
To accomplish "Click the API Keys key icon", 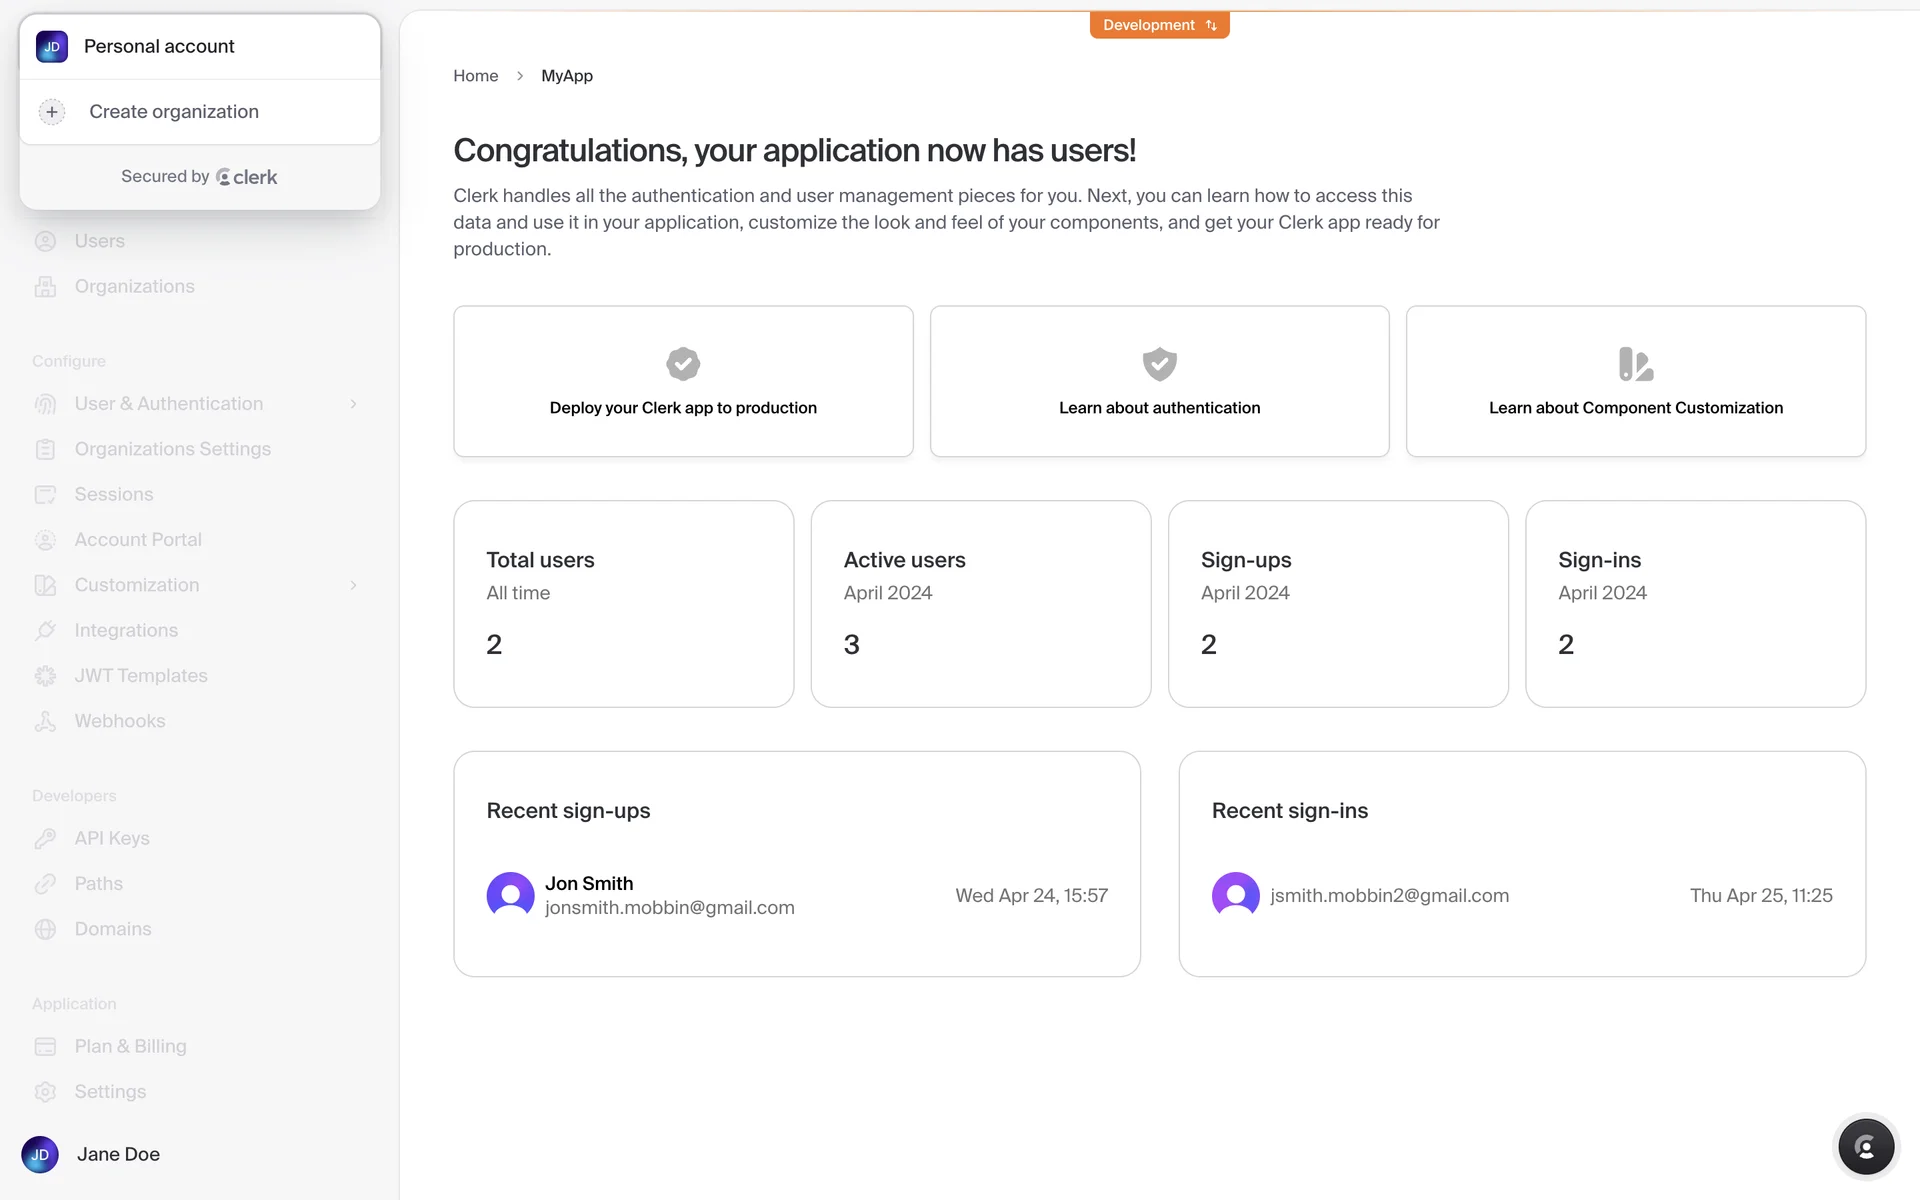I will pyautogui.click(x=45, y=839).
